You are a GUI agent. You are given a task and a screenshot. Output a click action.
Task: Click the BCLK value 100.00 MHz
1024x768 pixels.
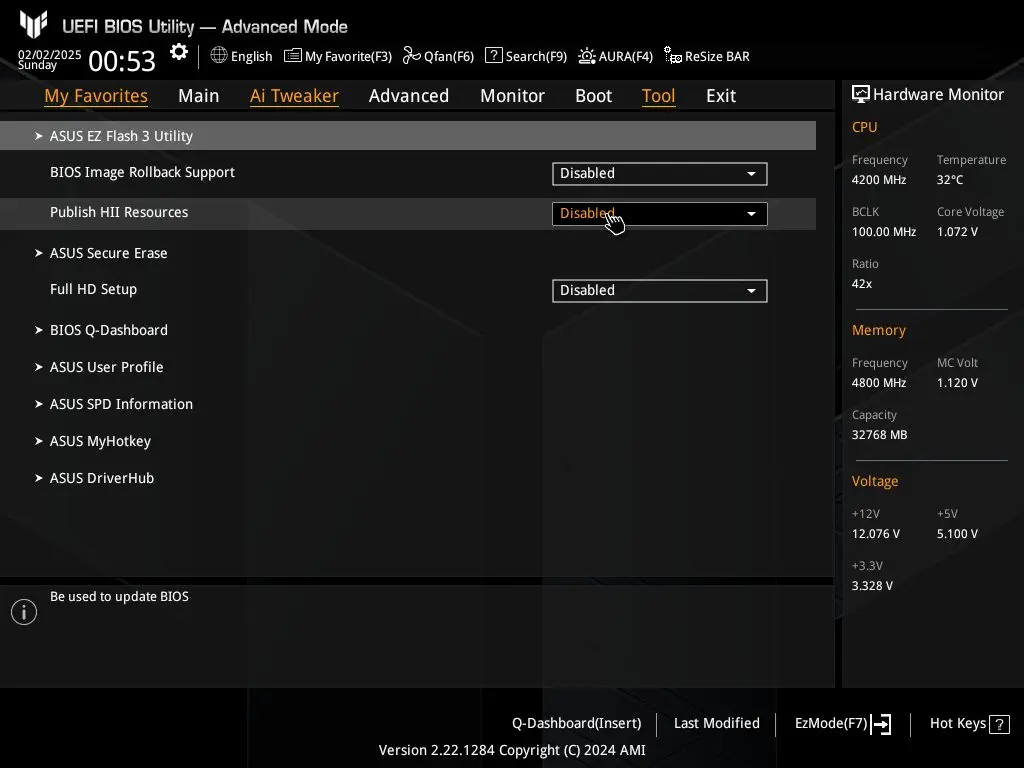[x=884, y=232]
